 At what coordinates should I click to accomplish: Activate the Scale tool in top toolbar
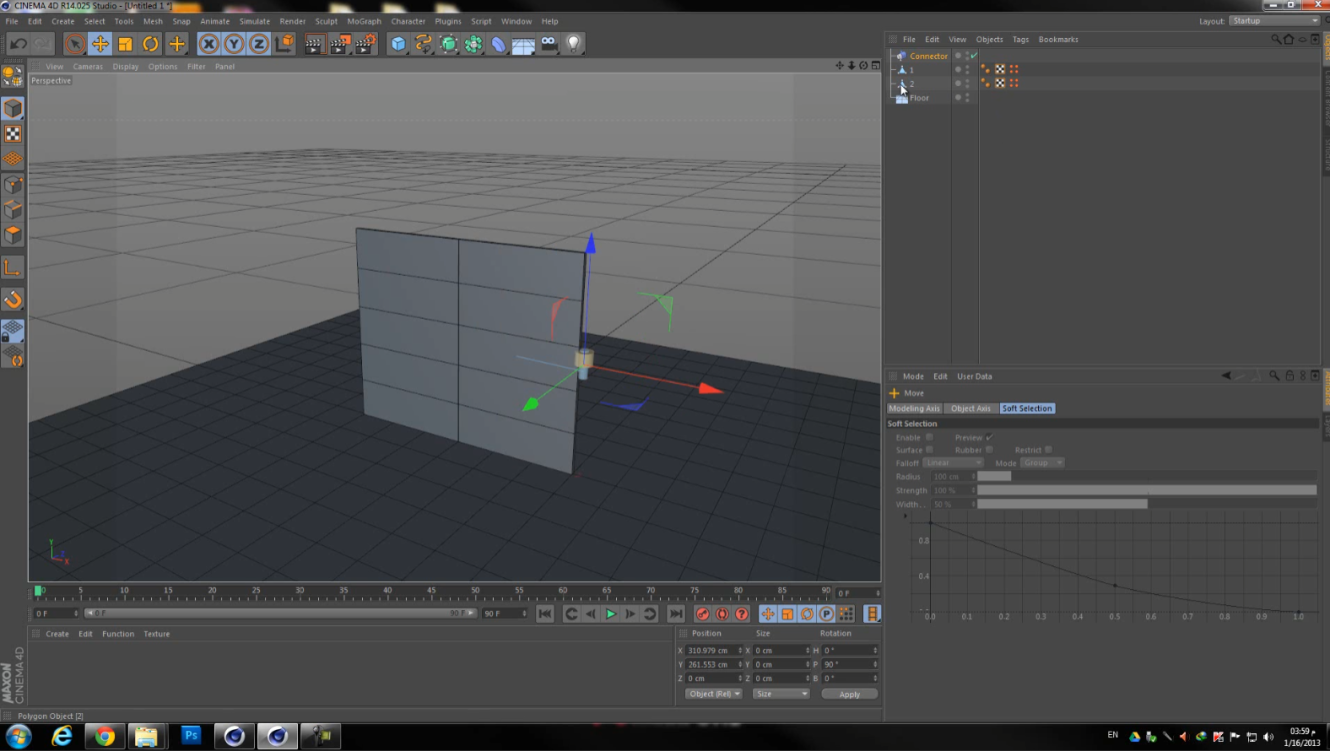[125, 44]
